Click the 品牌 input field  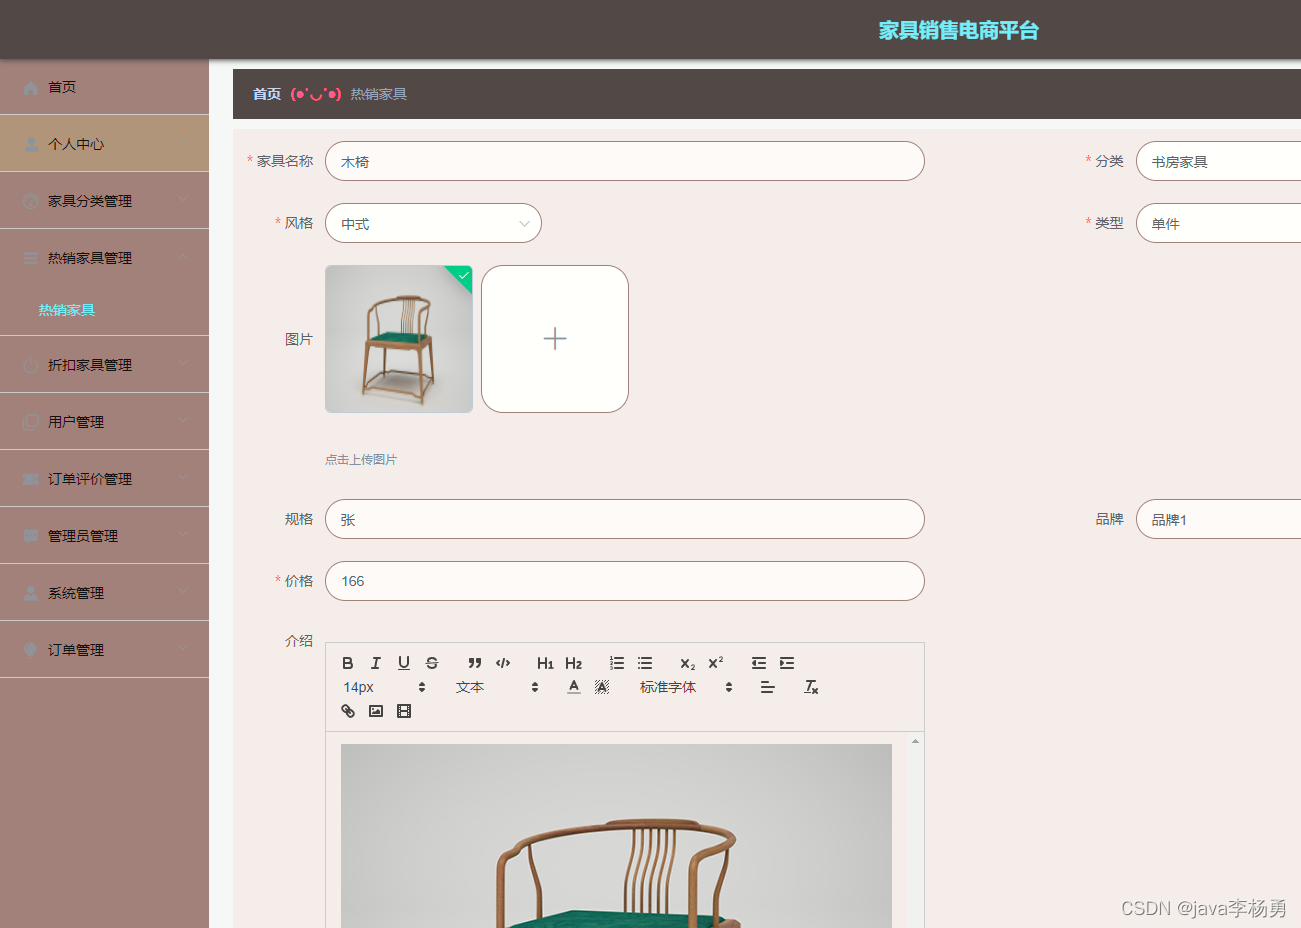[x=1218, y=519]
